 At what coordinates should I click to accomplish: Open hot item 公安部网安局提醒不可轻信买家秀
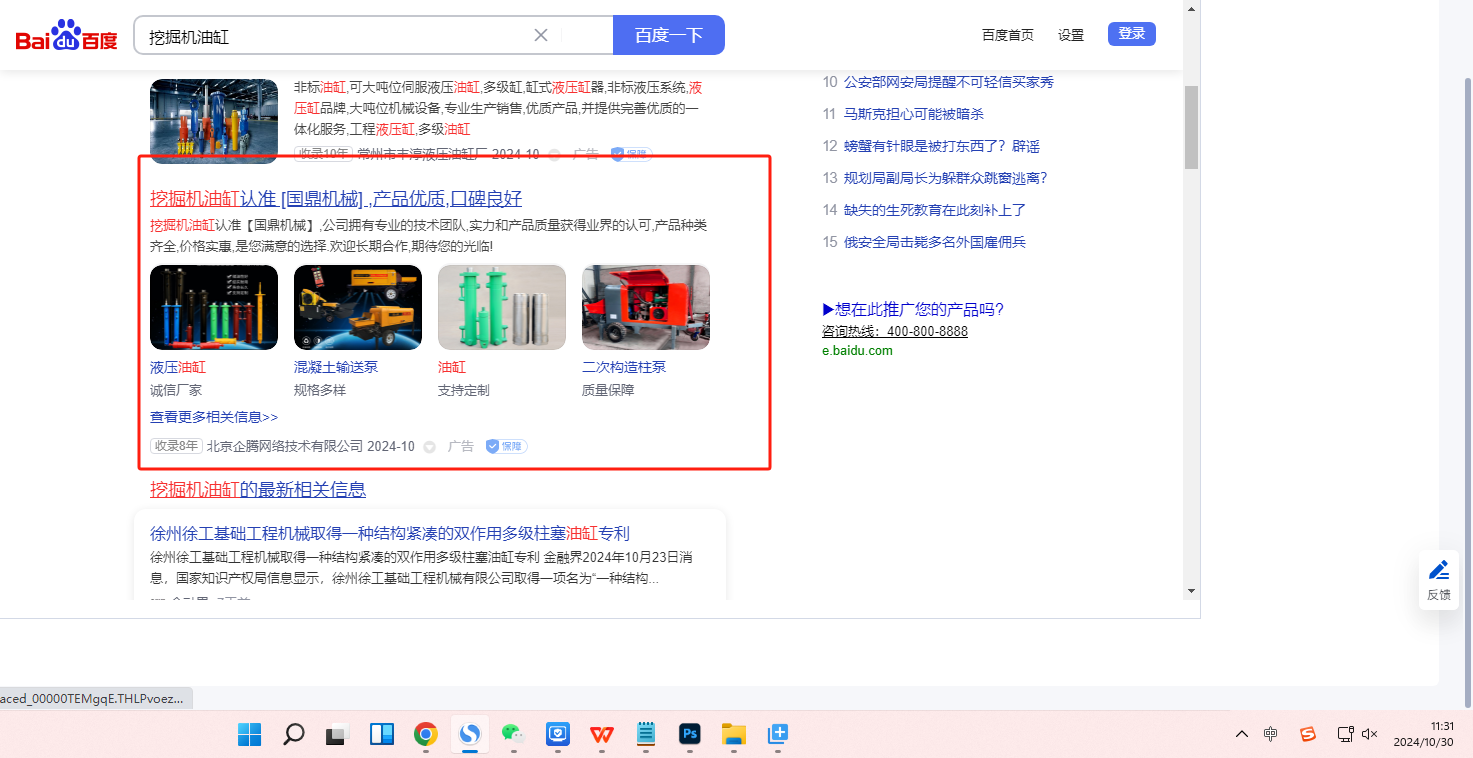coord(949,82)
